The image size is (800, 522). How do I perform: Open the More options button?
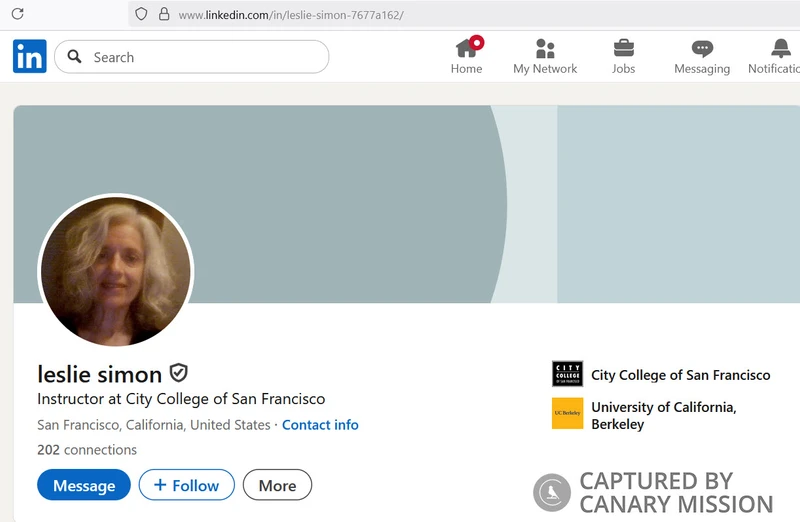277,485
